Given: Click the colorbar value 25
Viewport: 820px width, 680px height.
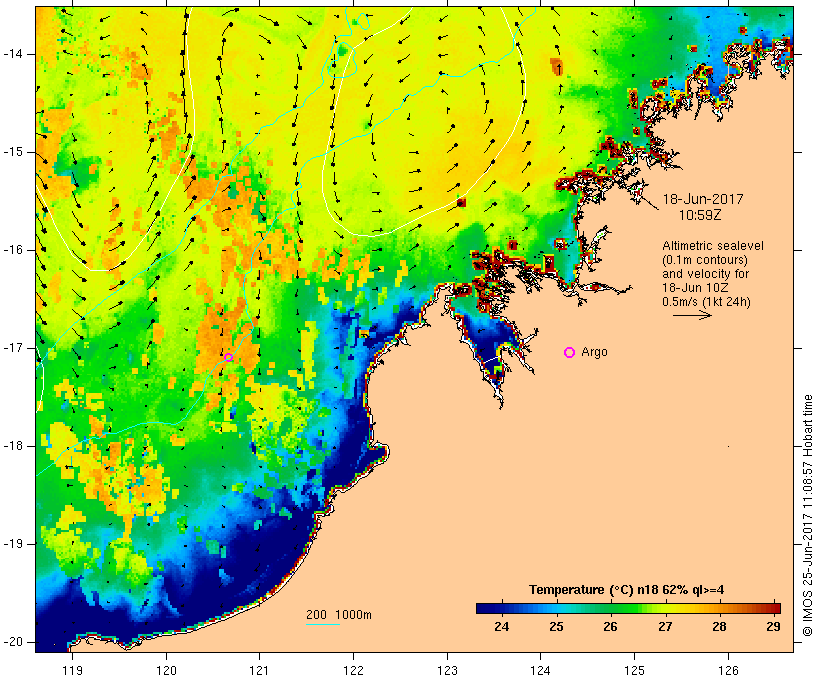Looking at the screenshot, I should pos(556,626).
